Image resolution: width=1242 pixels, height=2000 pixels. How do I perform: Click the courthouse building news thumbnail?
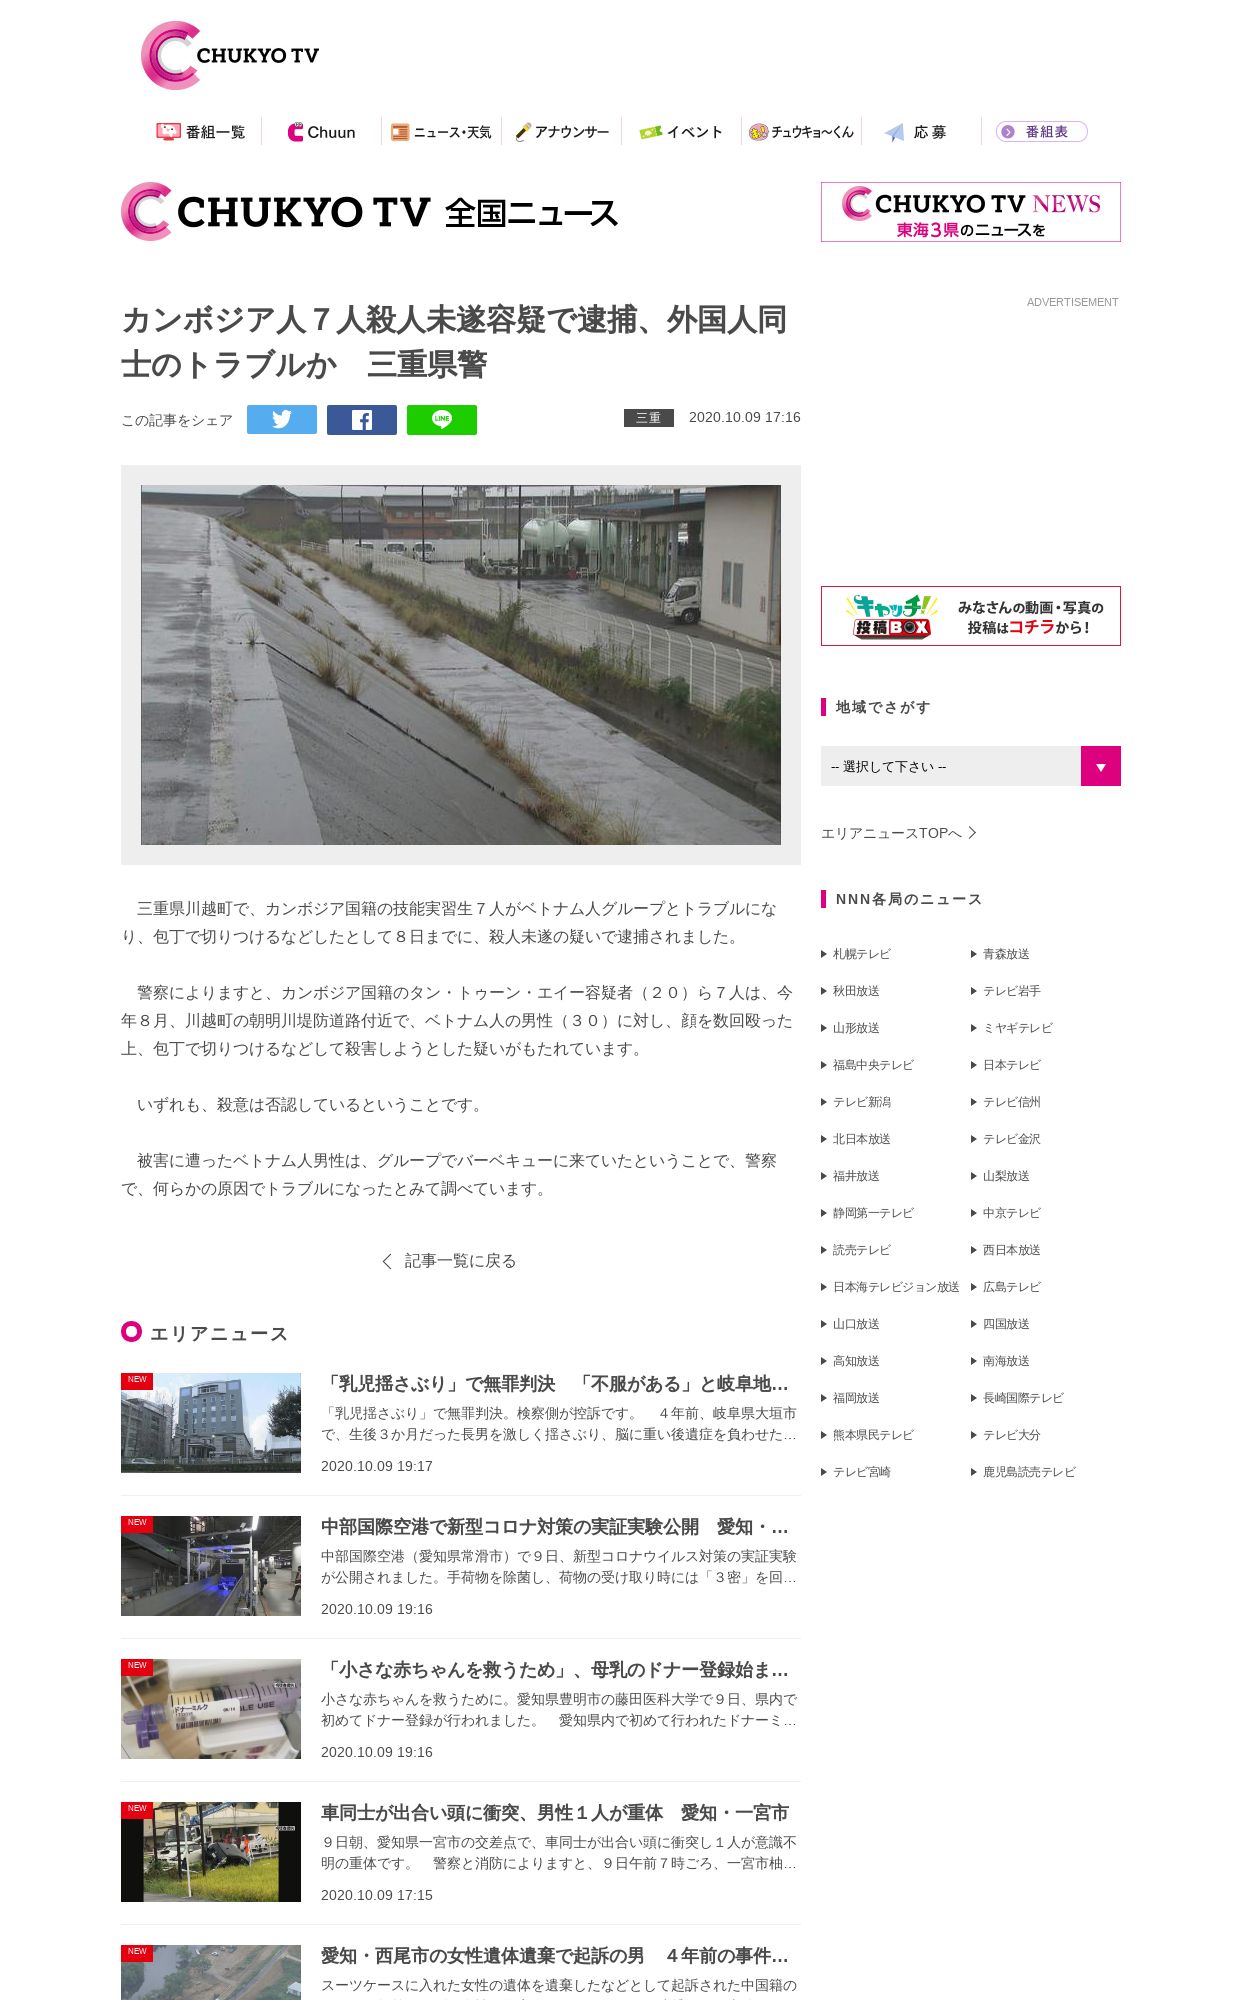211,1423
